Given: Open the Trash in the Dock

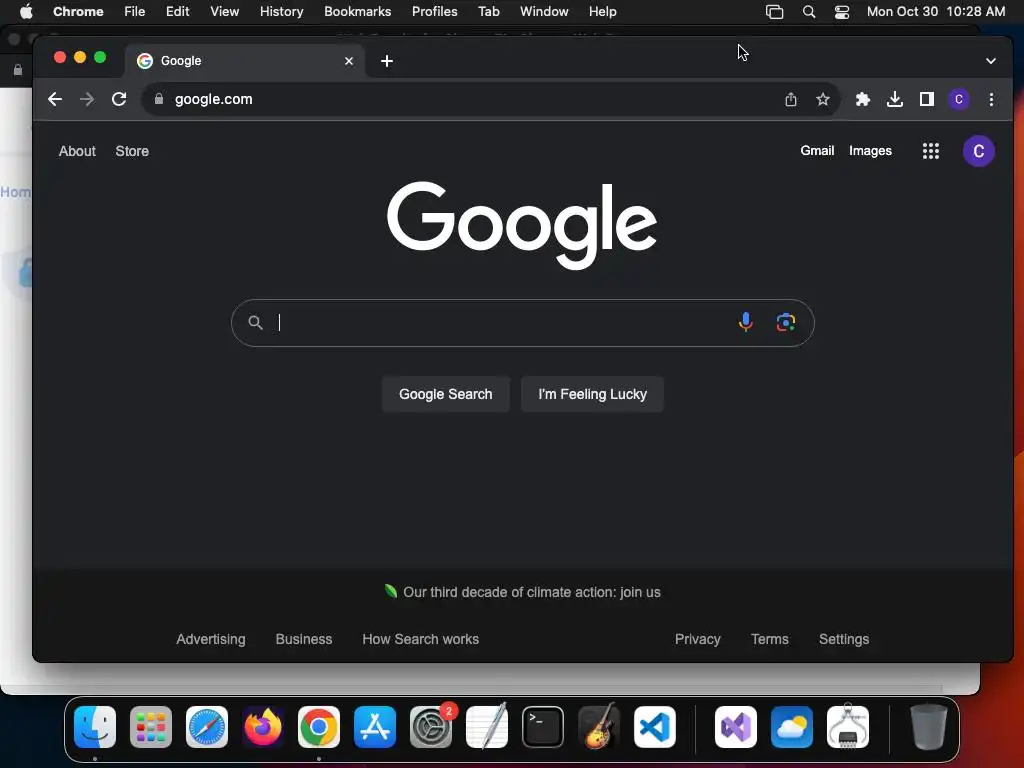Looking at the screenshot, I should [x=928, y=727].
